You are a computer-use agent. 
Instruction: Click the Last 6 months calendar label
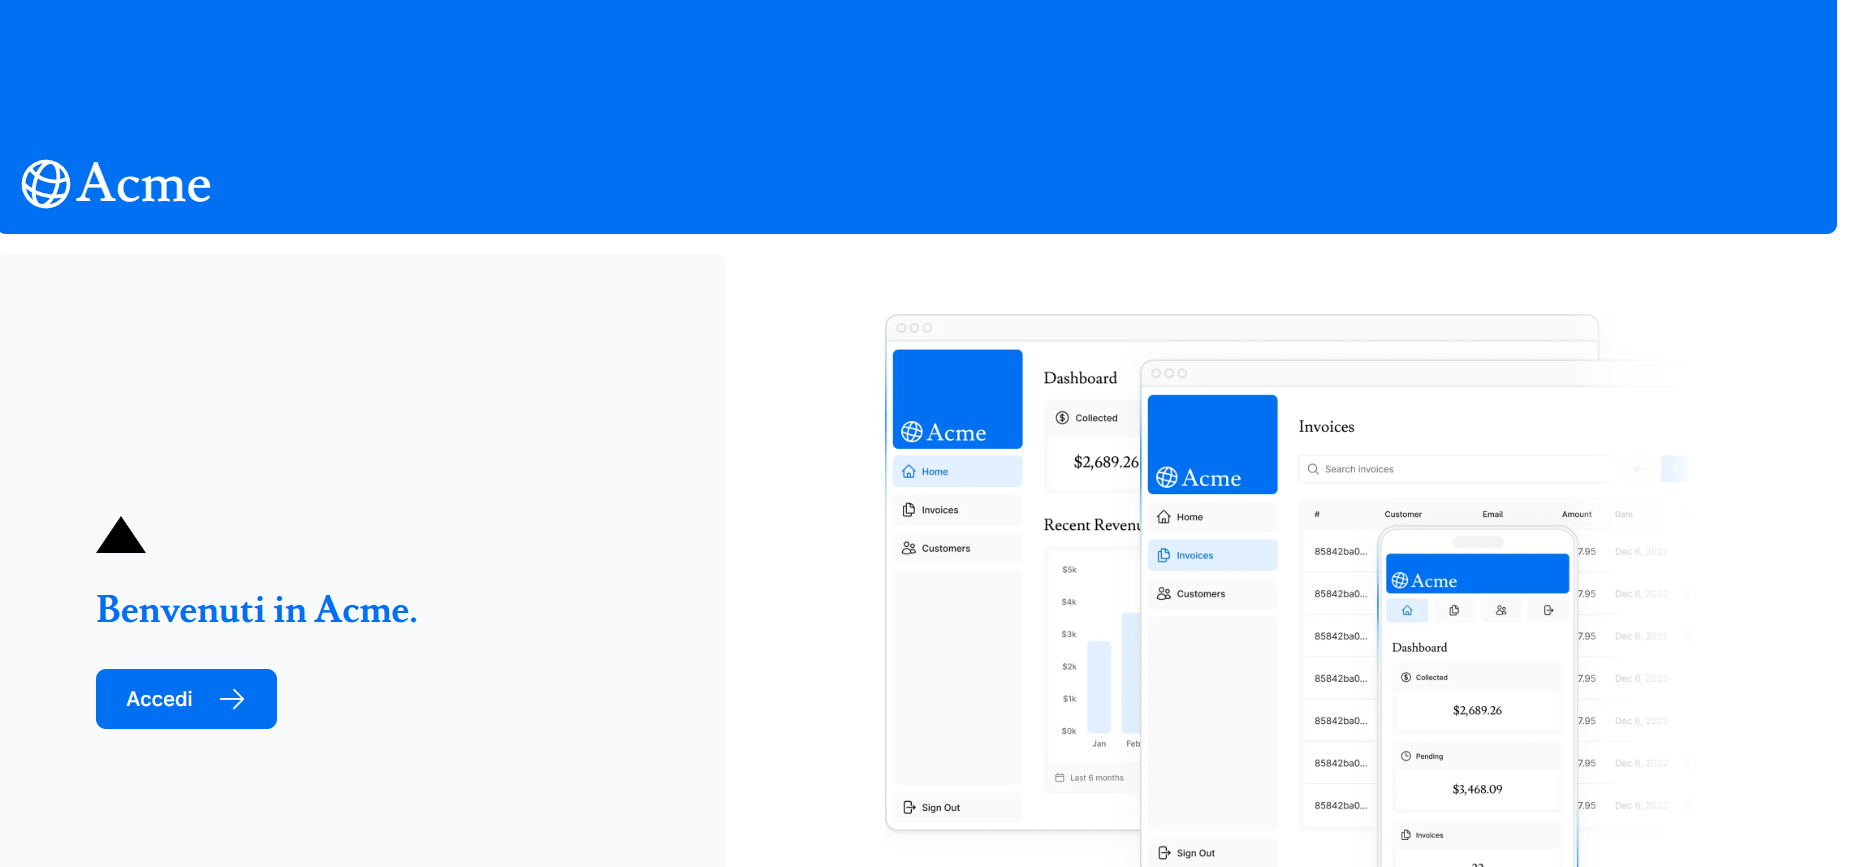[x=1089, y=777]
